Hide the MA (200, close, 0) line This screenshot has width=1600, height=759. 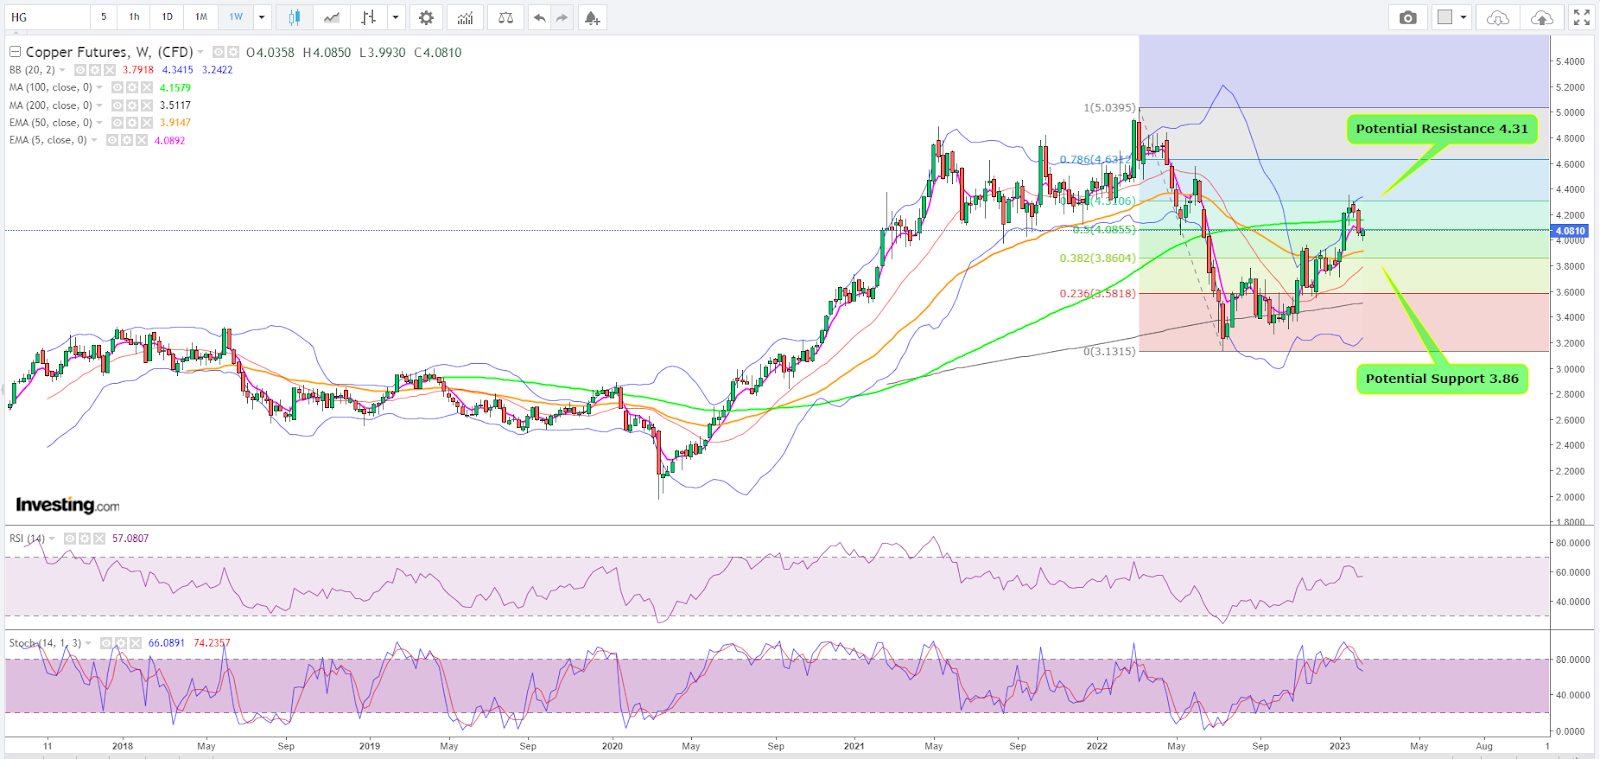[117, 105]
